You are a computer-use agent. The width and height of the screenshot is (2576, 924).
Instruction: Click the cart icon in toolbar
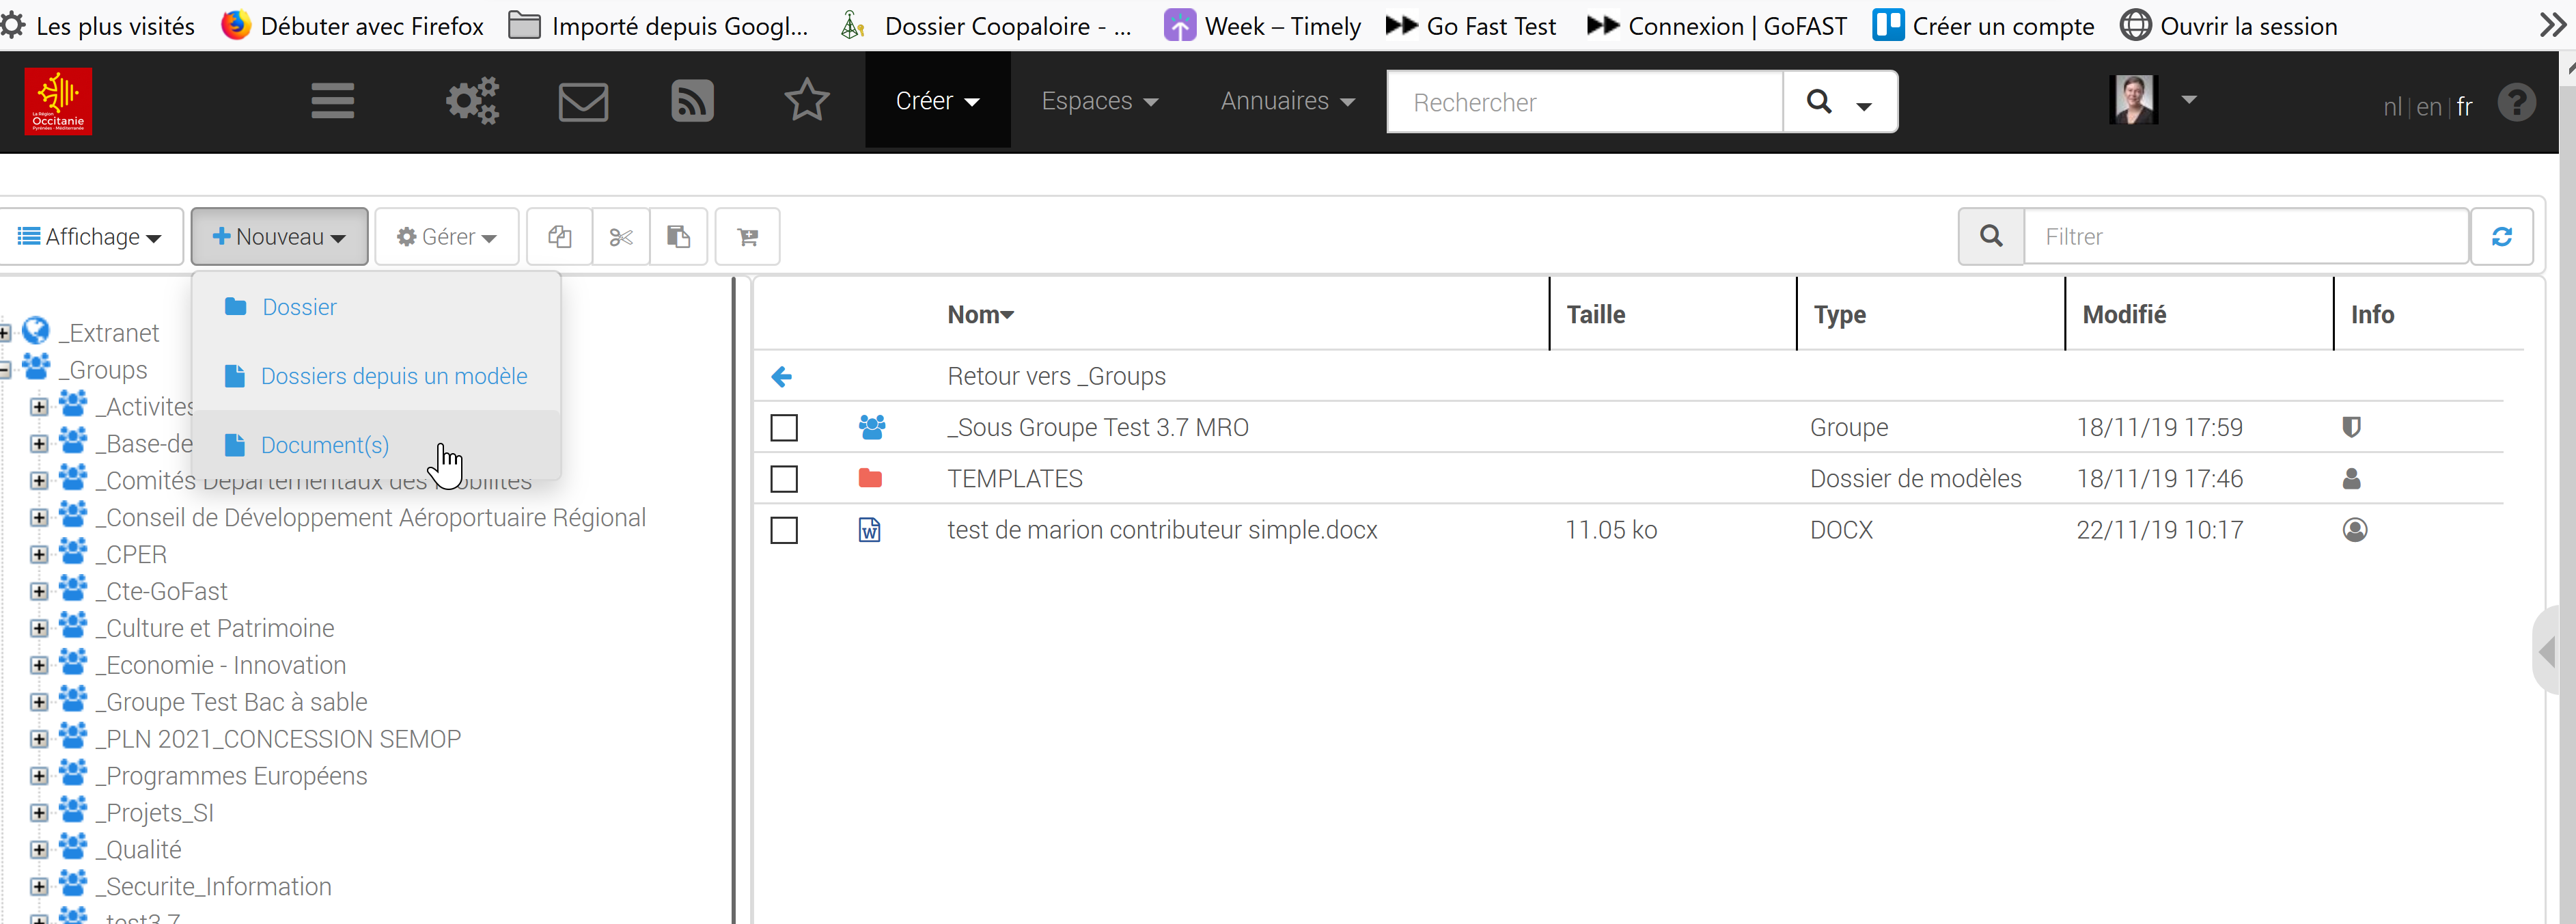tap(747, 237)
